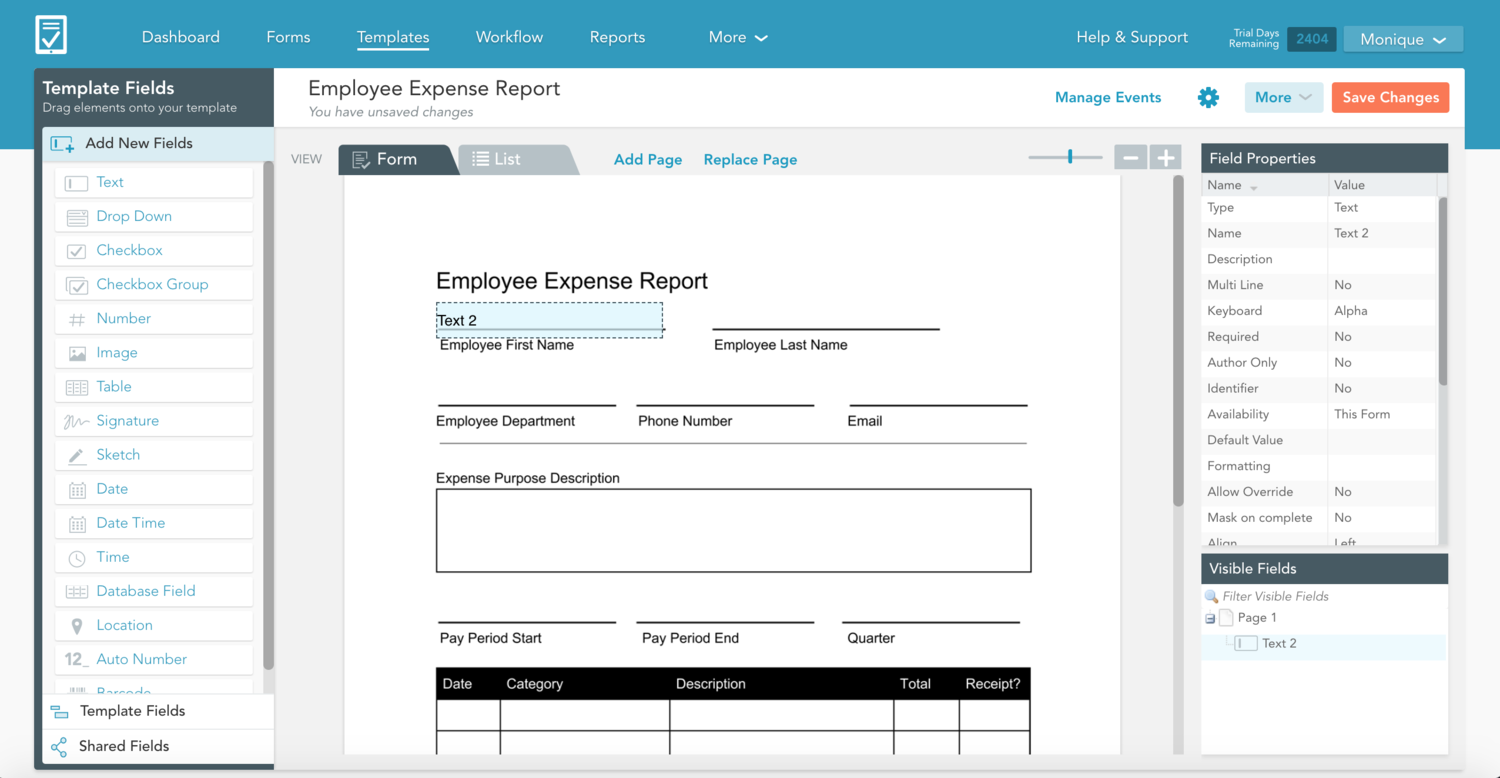This screenshot has height=778, width=1500.
Task: Click the Save Changes button
Action: [1390, 97]
